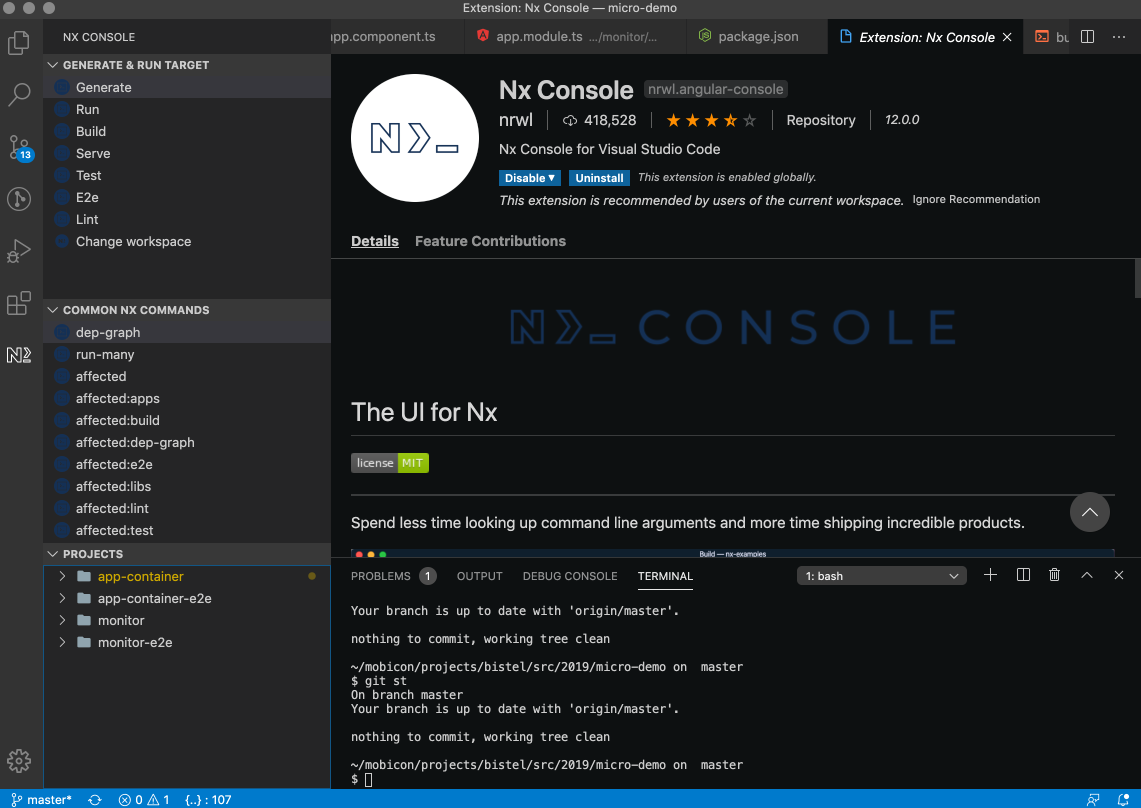Split the terminal pane
Image resolution: width=1141 pixels, height=808 pixels.
1023,575
